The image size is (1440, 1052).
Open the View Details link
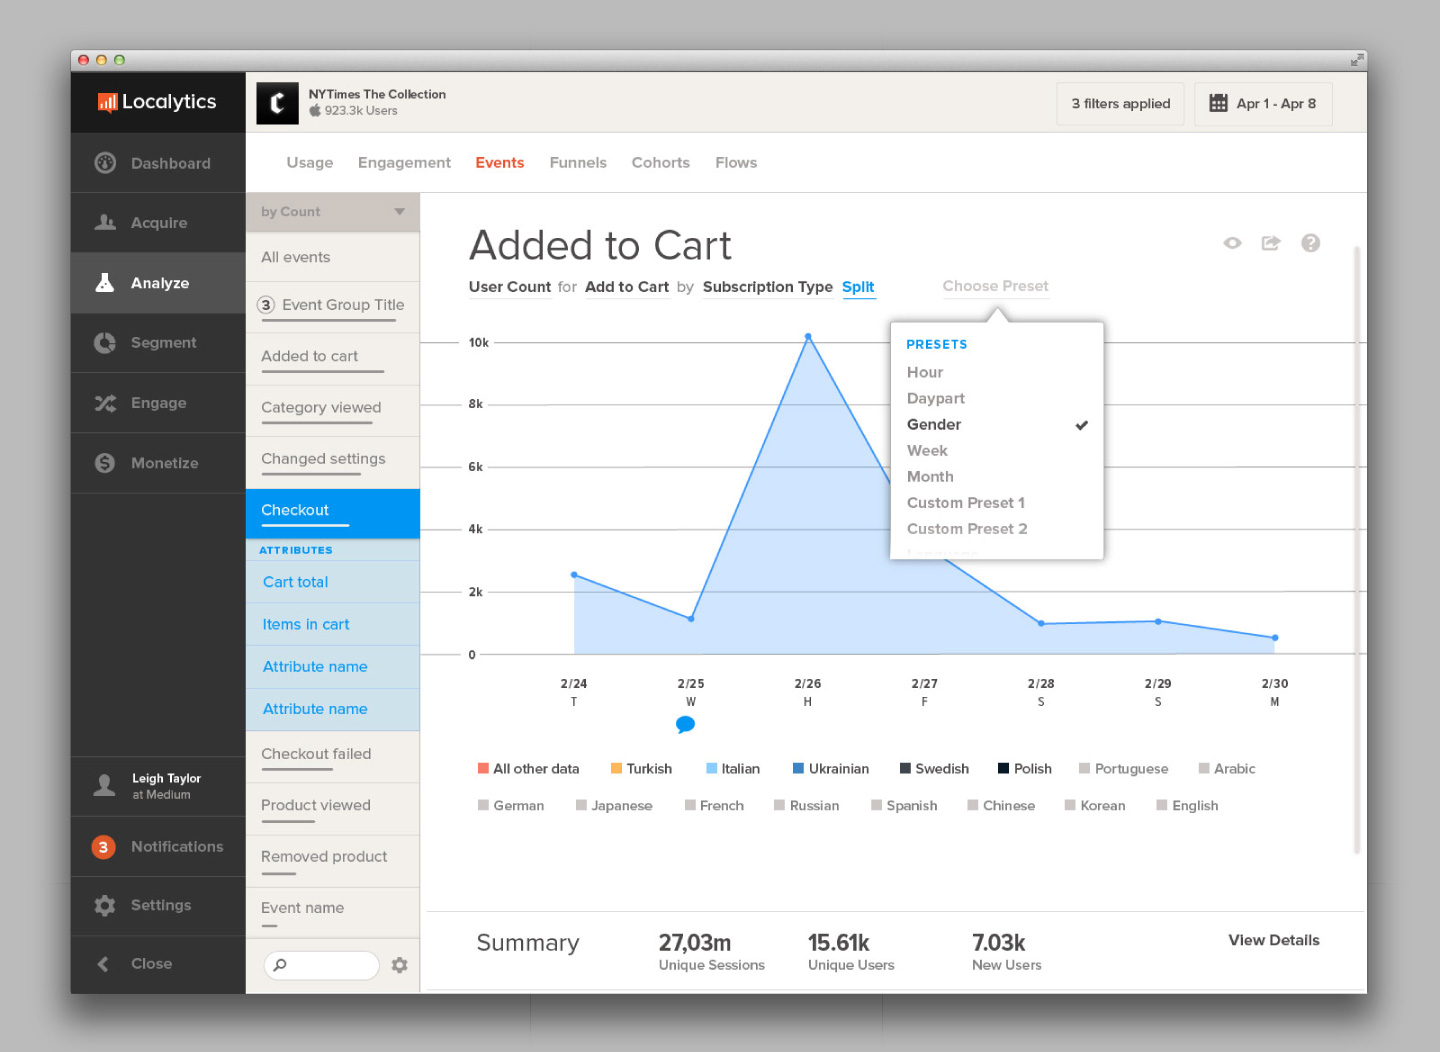coord(1274,940)
